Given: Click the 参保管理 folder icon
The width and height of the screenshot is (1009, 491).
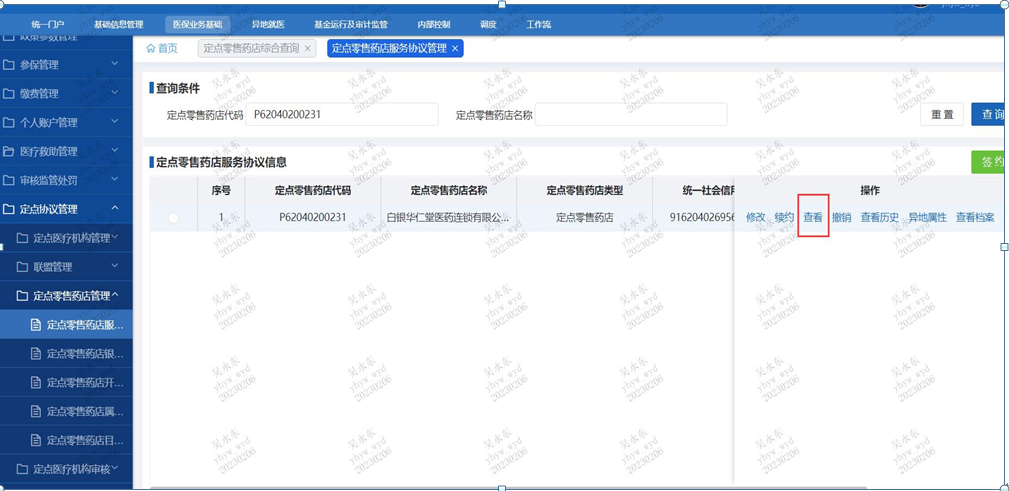Looking at the screenshot, I should tap(9, 65).
